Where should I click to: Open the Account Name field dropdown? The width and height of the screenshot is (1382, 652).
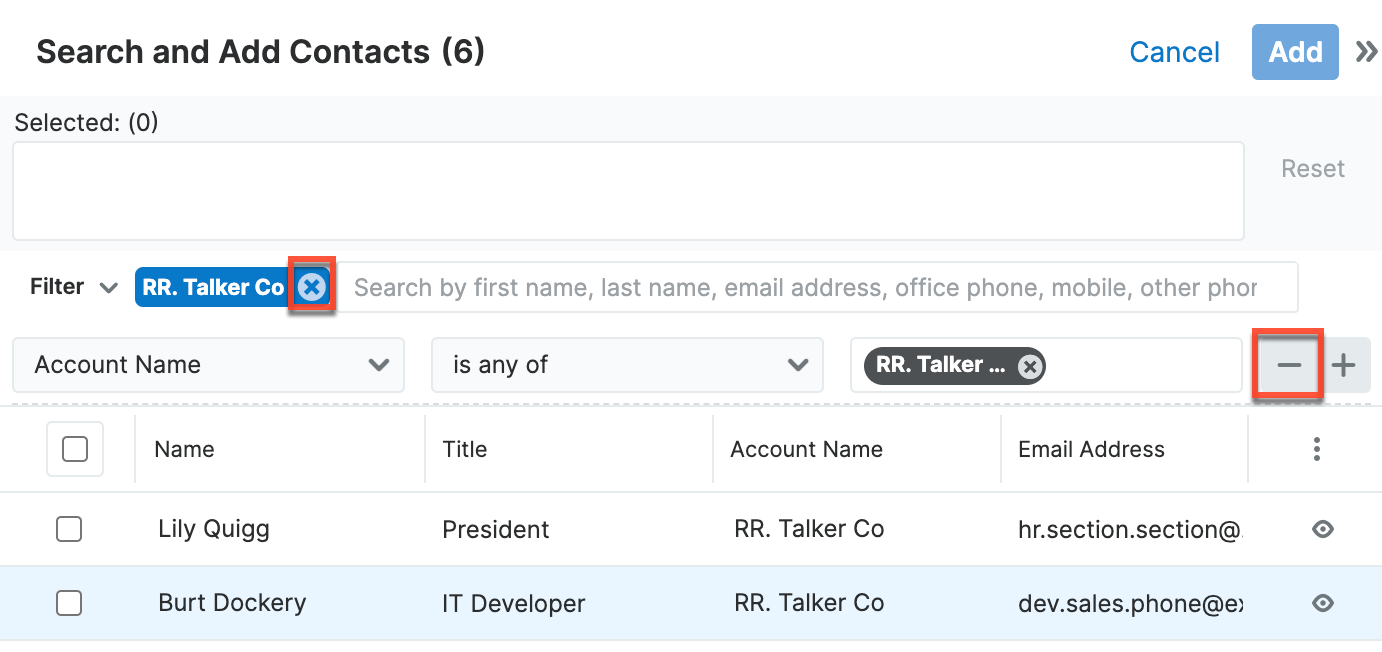point(208,365)
